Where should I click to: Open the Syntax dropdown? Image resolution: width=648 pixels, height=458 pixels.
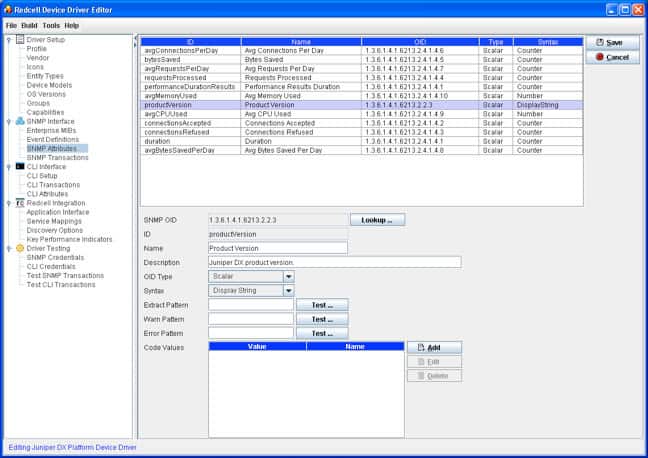click(x=288, y=291)
